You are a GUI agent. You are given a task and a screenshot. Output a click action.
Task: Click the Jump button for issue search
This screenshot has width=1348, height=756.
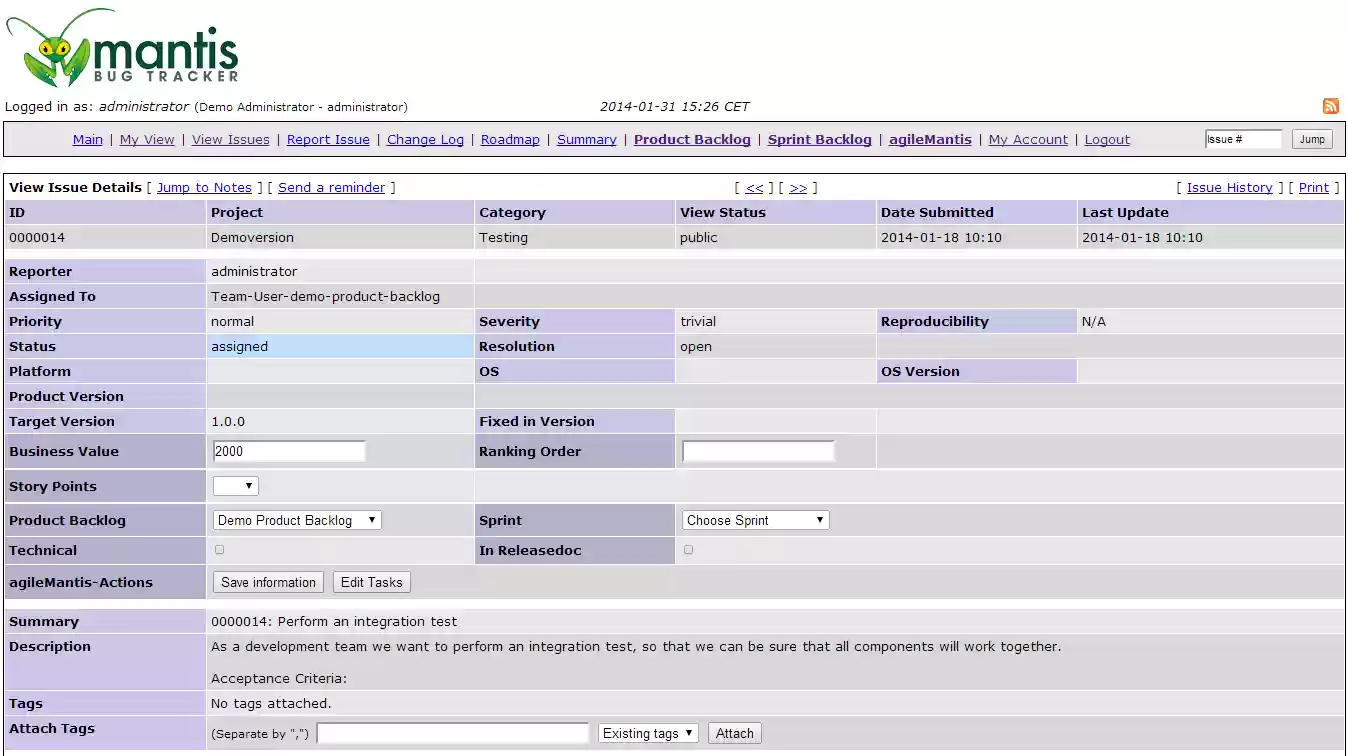[1312, 139]
